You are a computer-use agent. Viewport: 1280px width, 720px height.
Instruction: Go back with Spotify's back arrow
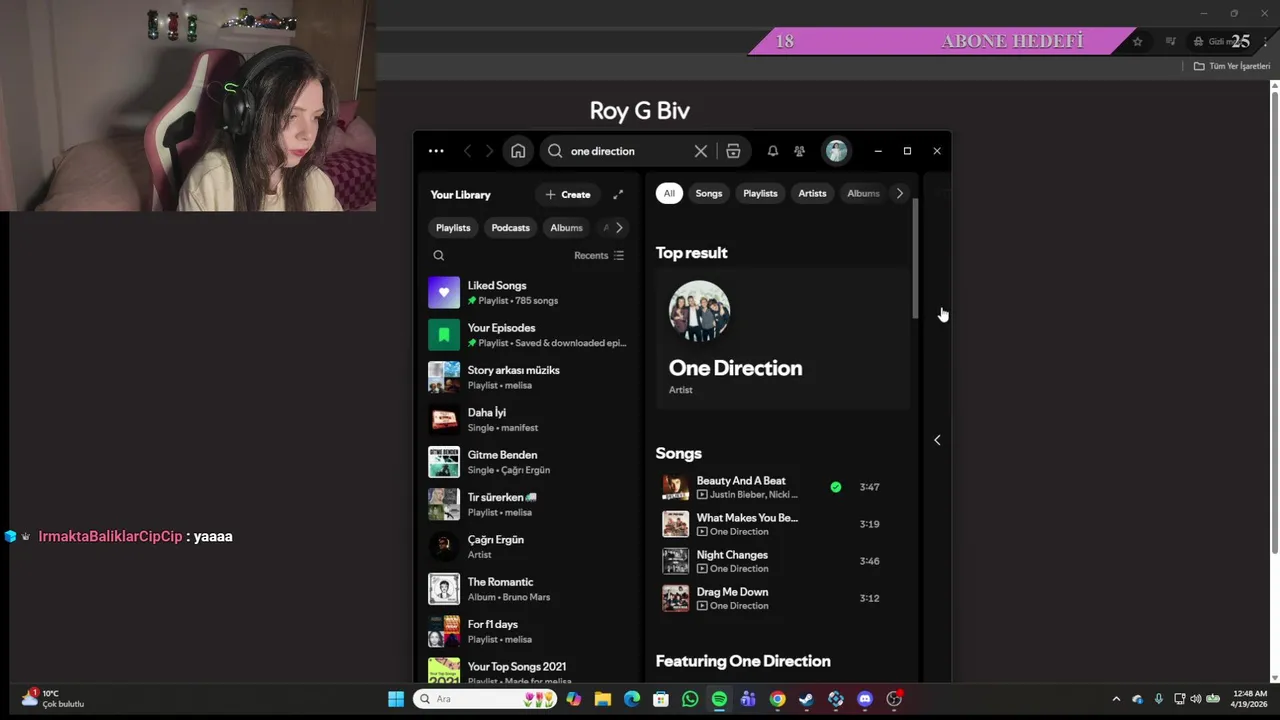pyautogui.click(x=467, y=151)
